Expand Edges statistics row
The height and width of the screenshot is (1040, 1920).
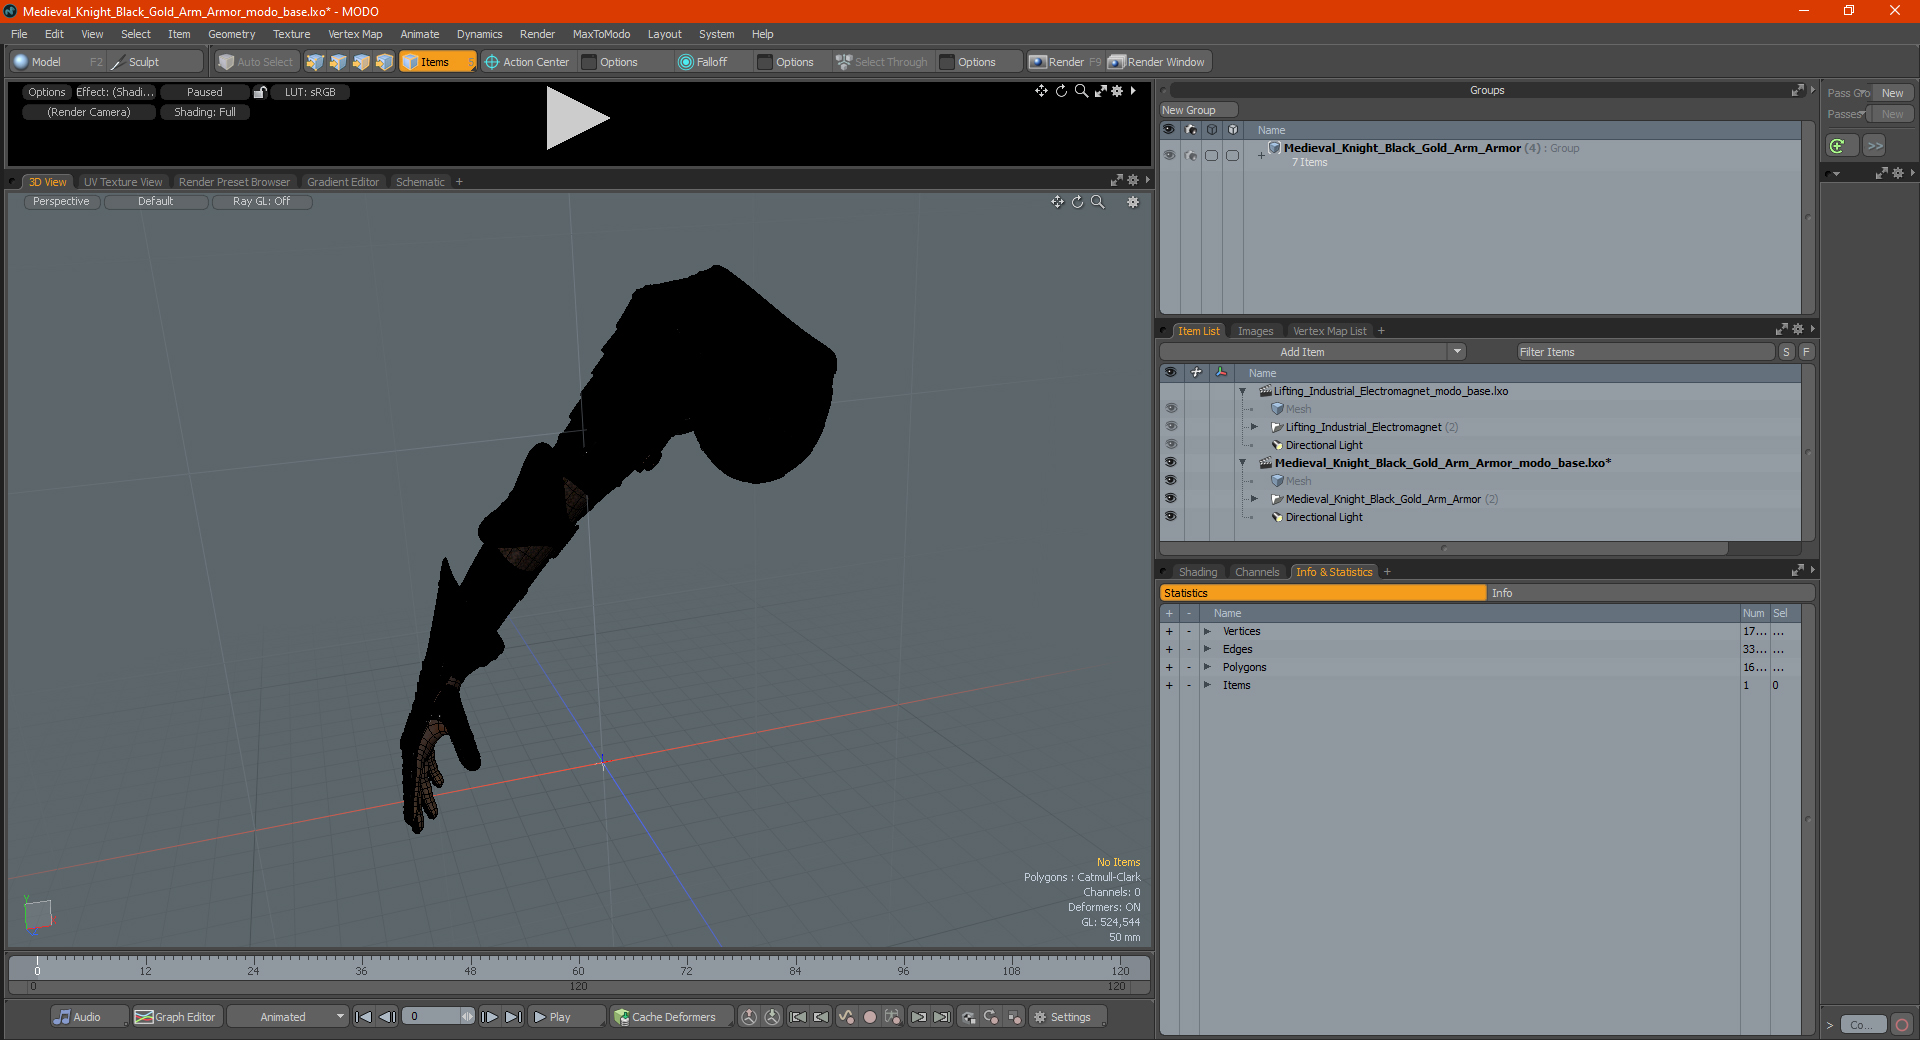tap(1207, 649)
